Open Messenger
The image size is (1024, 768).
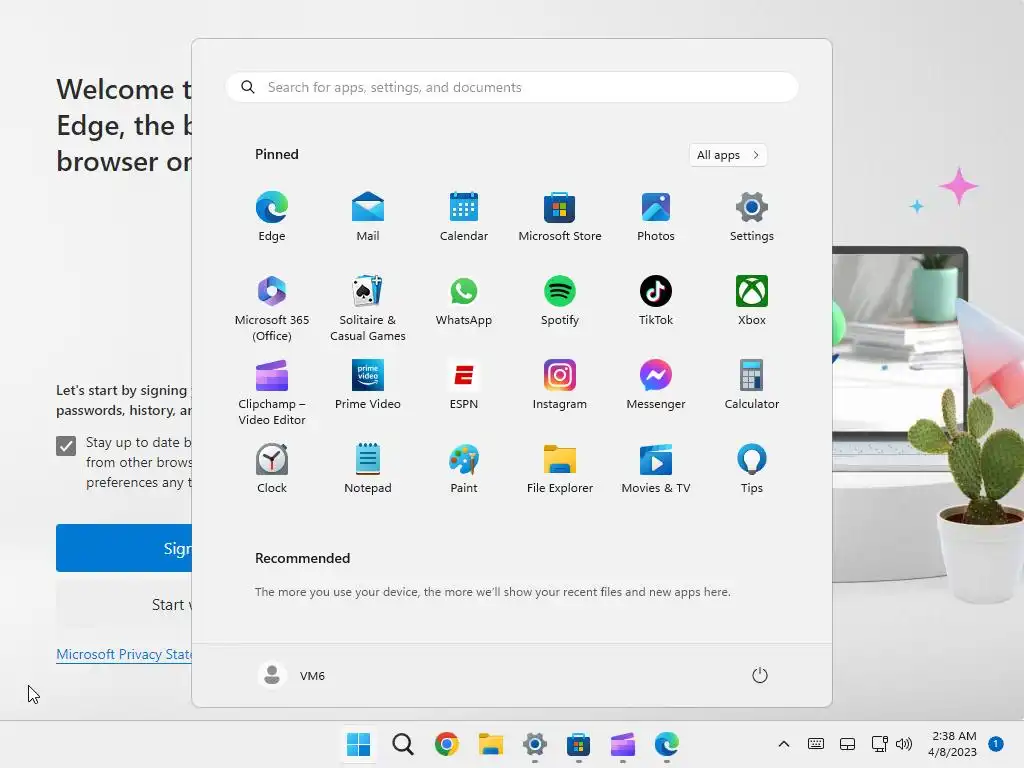coord(656,385)
